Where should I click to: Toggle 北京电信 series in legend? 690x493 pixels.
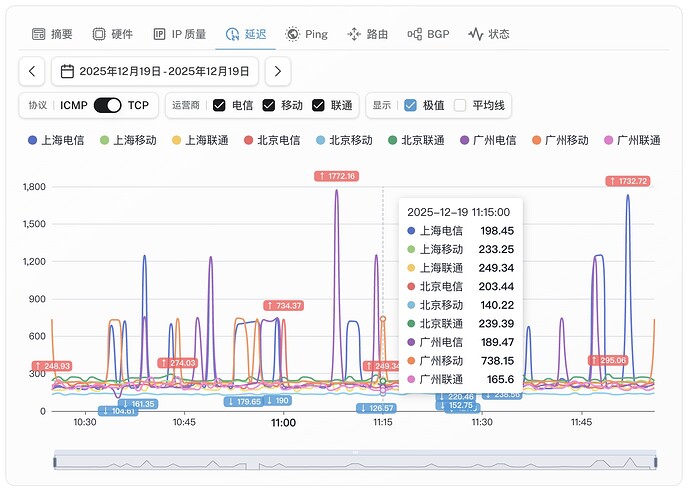272,140
